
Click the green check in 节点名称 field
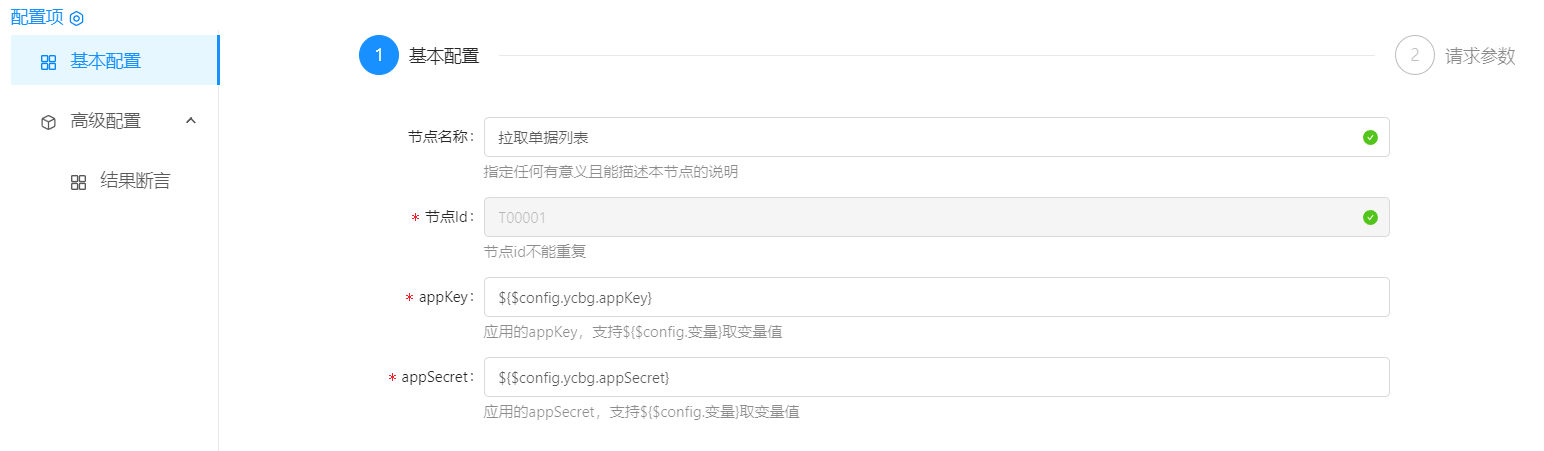click(1370, 137)
